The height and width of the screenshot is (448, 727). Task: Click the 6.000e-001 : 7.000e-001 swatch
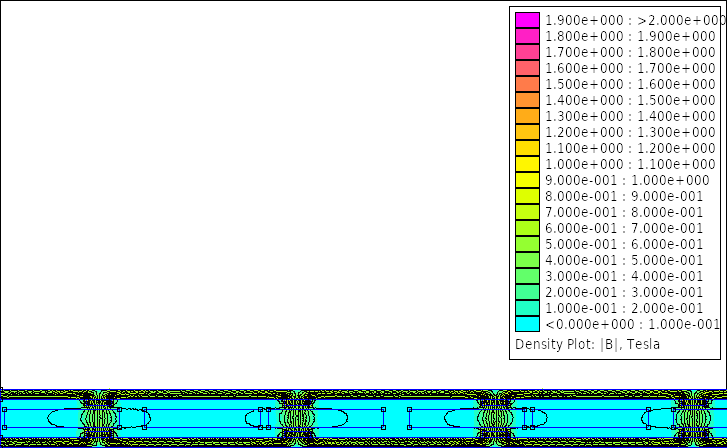click(527, 228)
